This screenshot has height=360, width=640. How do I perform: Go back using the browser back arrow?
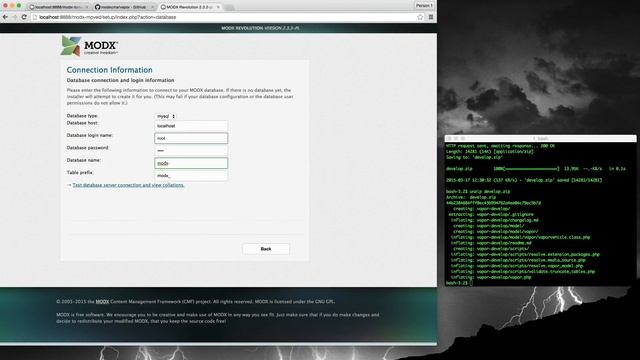point(5,17)
